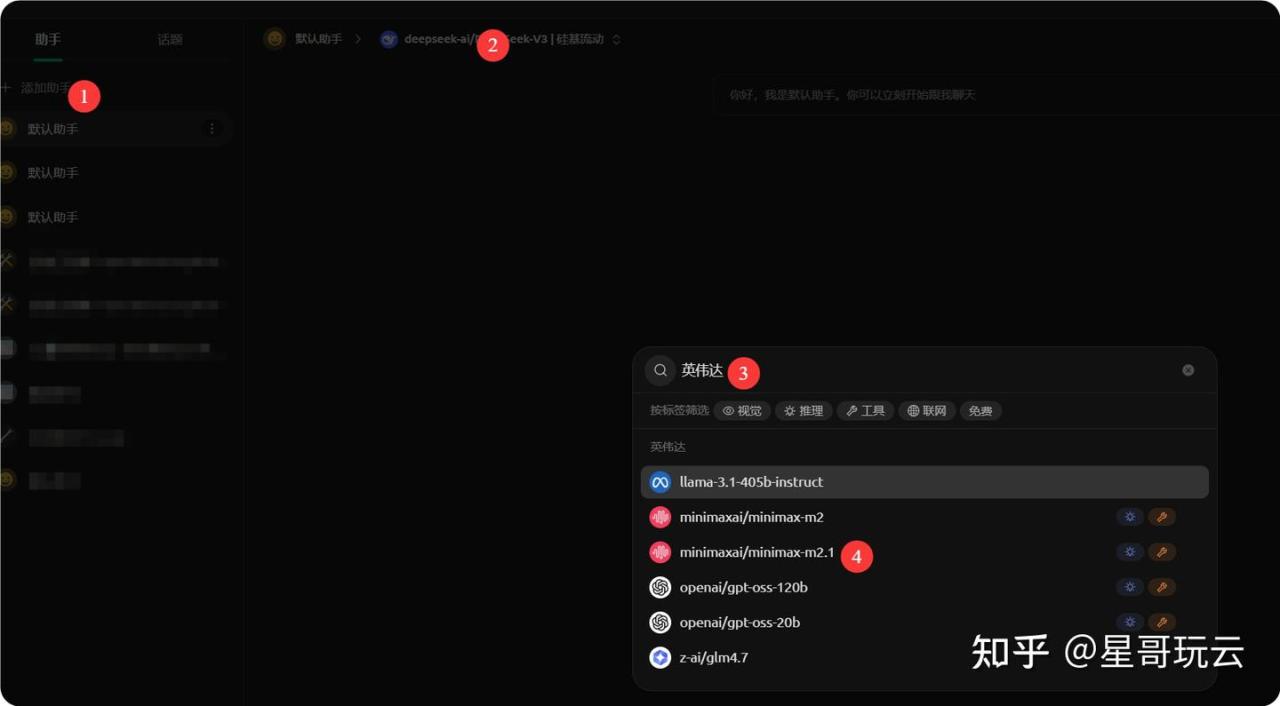Switch to the 助手 tab
The height and width of the screenshot is (706, 1280).
[x=48, y=40]
